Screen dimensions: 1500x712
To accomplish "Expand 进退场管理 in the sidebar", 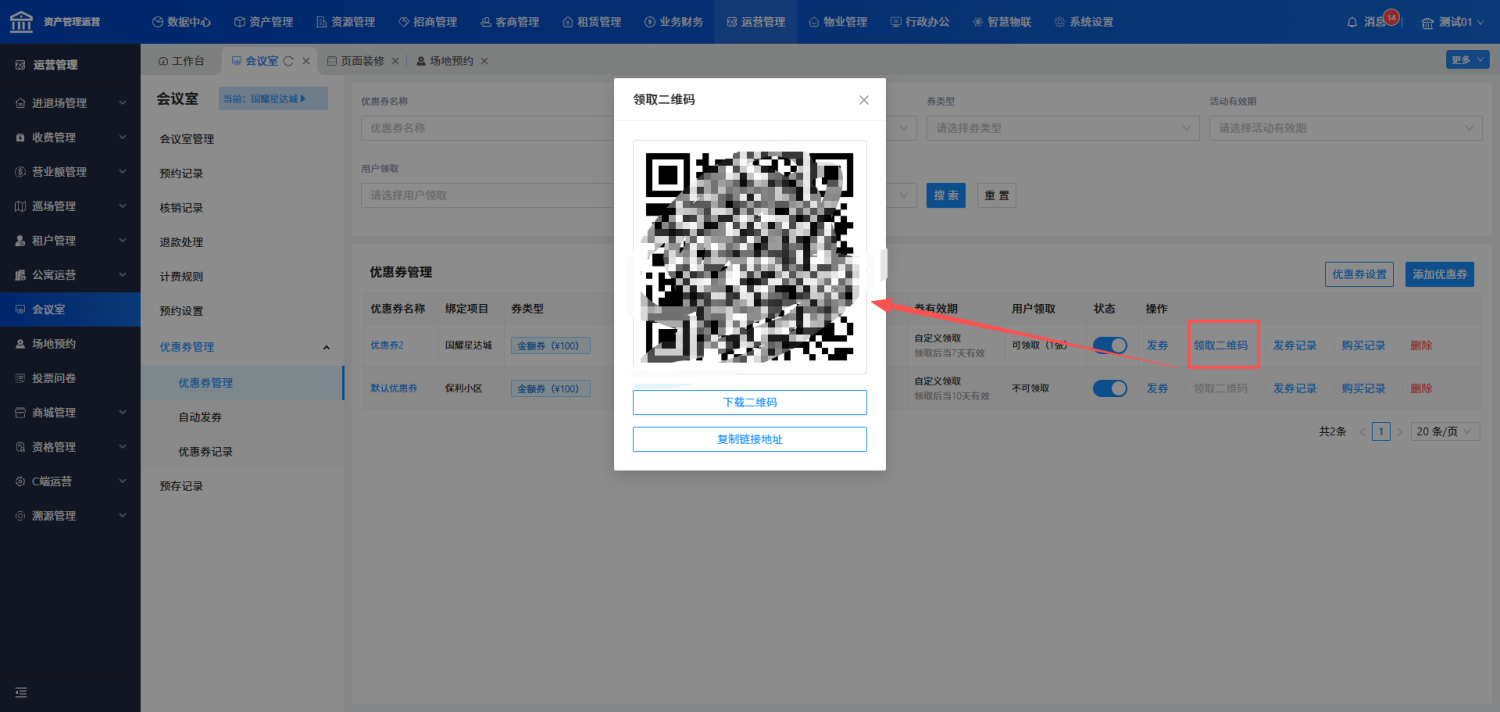I will [x=70, y=103].
